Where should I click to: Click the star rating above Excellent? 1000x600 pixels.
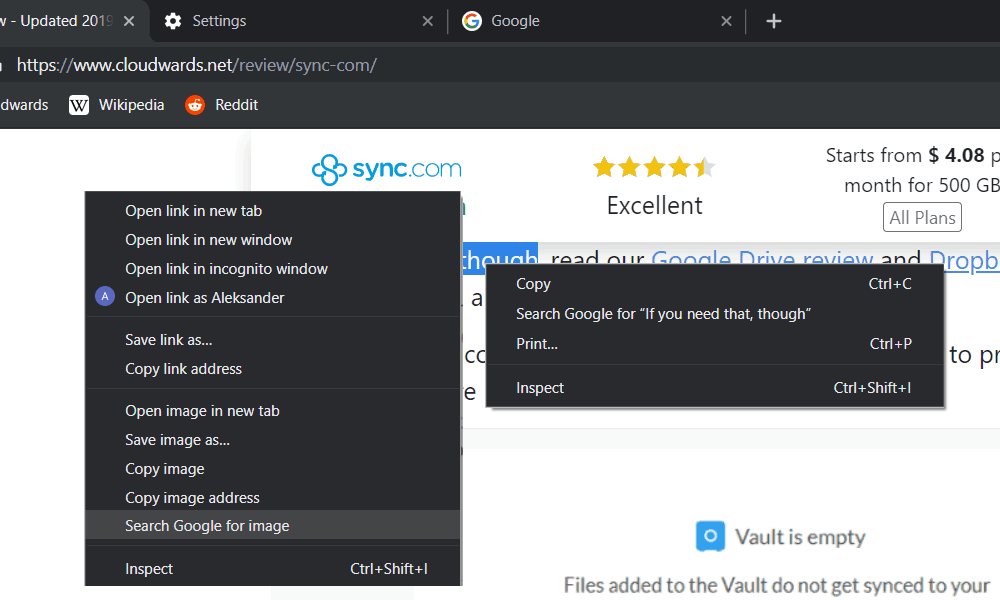pyautogui.click(x=654, y=167)
